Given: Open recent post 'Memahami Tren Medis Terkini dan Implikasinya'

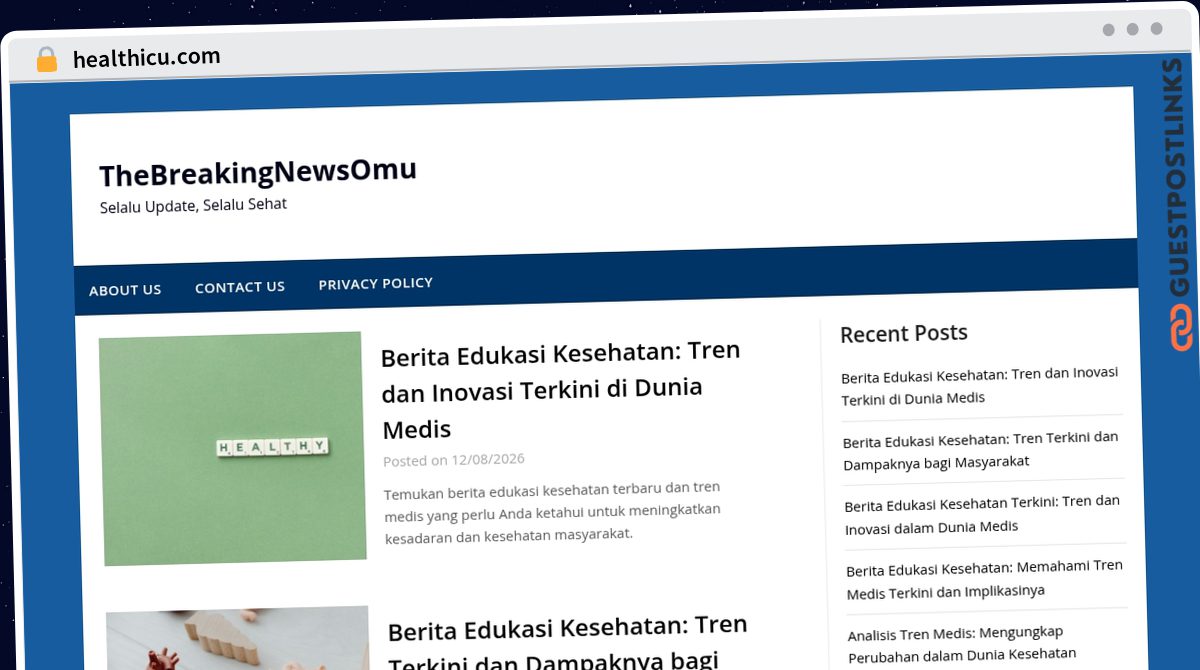Looking at the screenshot, I should tap(984, 578).
